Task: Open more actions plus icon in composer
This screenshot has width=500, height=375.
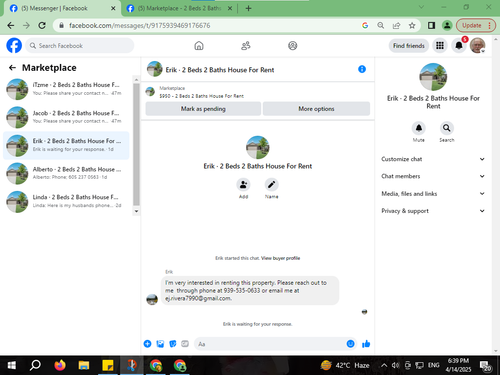Action: tap(147, 344)
